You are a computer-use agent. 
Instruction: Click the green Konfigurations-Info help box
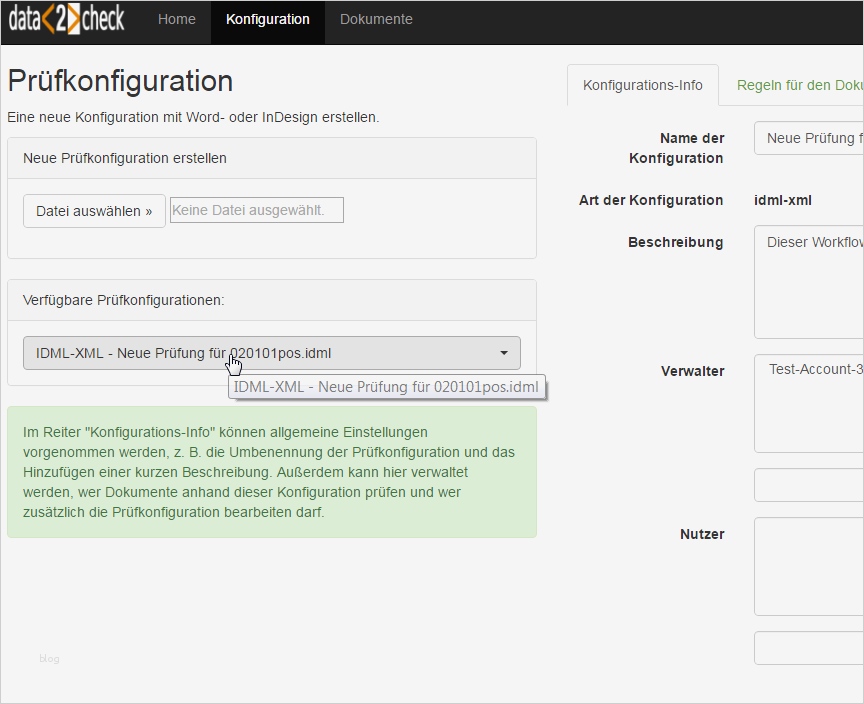click(x=272, y=472)
